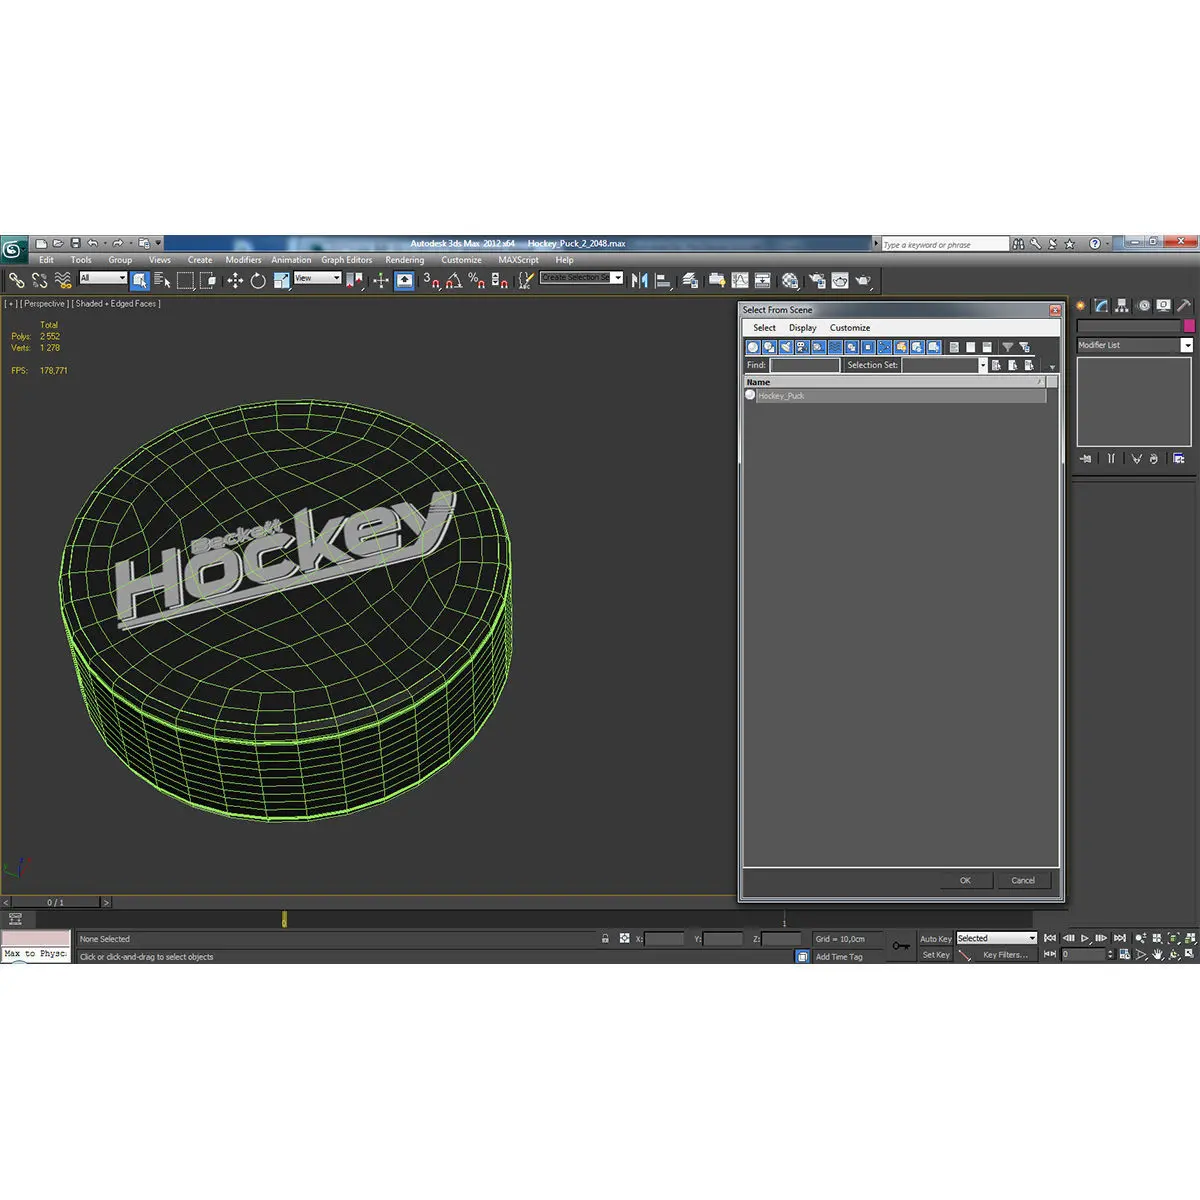Open the Customize menu in Select From Scene
Image resolution: width=1200 pixels, height=1200 pixels.
(x=850, y=328)
